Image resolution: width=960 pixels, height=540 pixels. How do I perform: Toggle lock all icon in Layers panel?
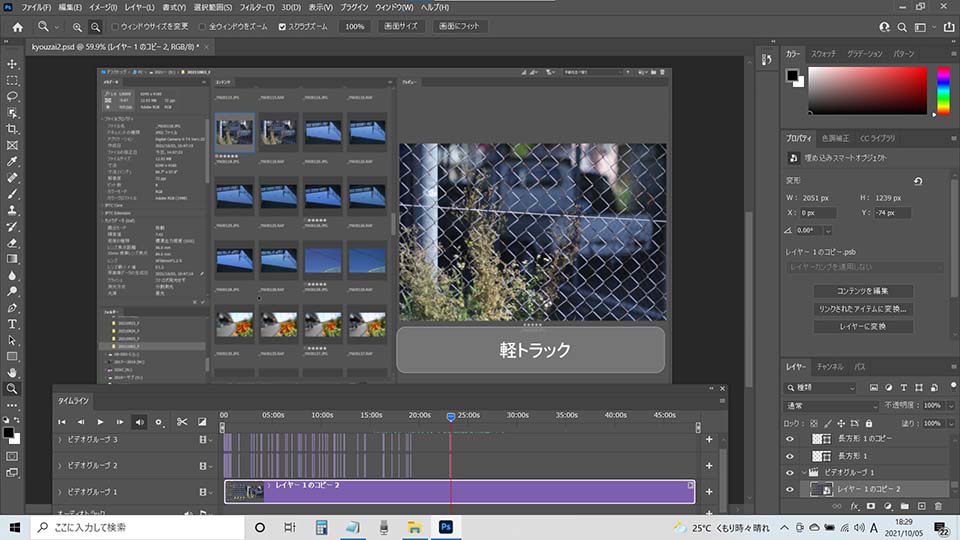click(x=868, y=423)
